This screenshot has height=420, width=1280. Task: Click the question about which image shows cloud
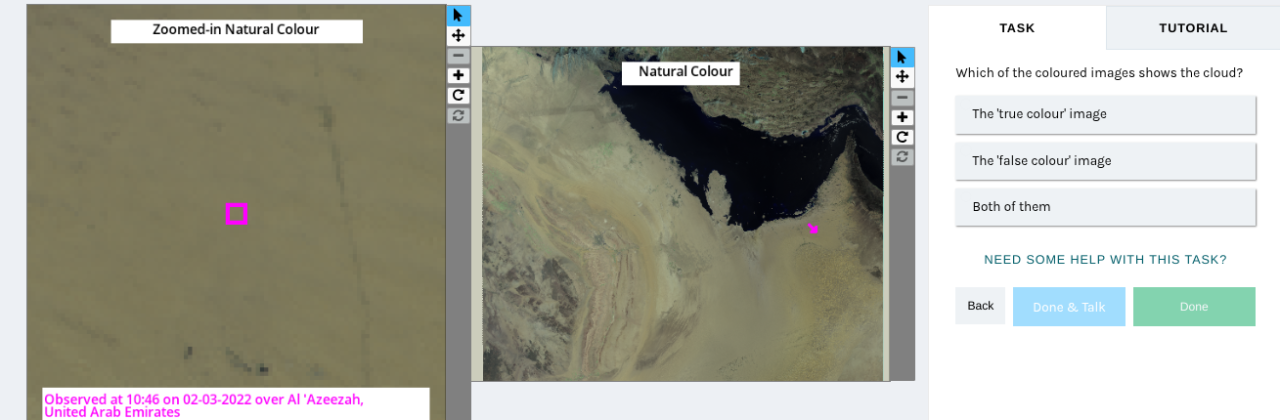(x=1099, y=73)
